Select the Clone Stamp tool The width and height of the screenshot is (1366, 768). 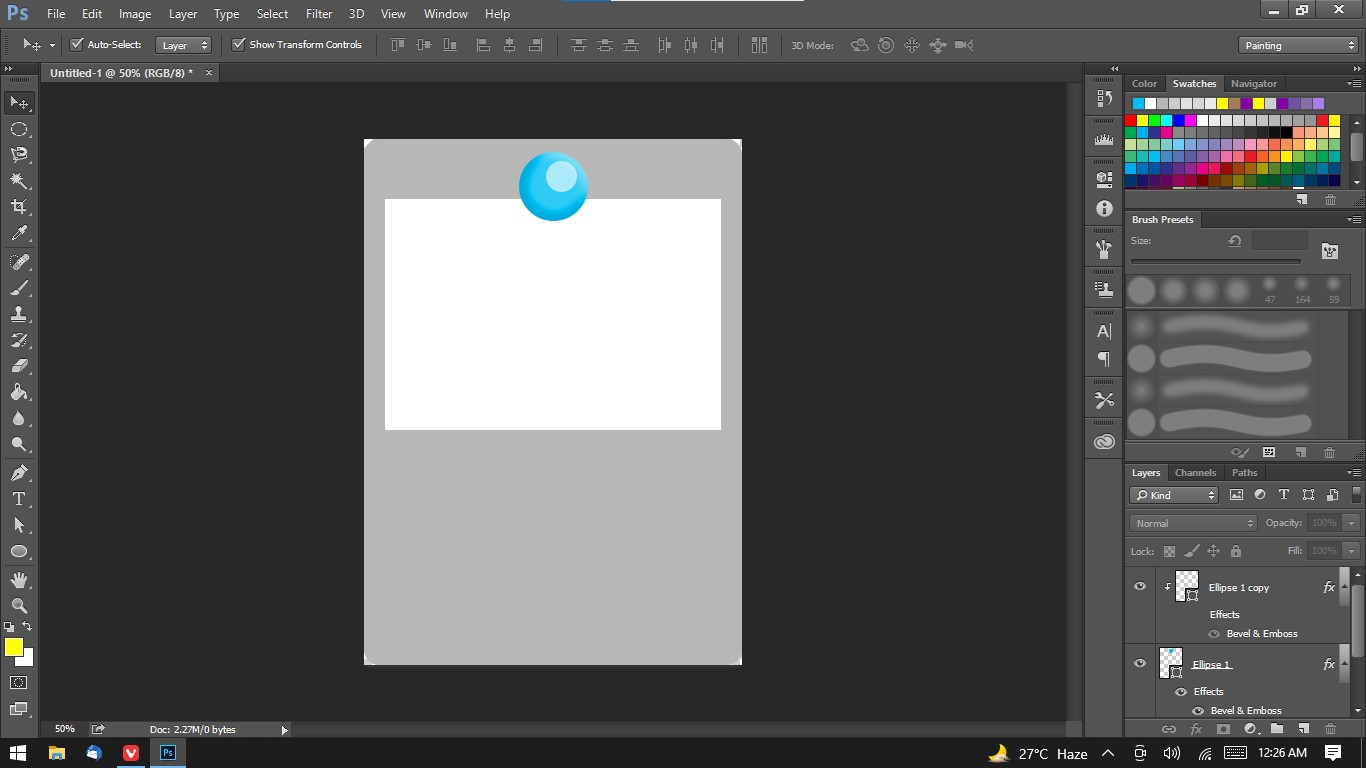[x=19, y=314]
